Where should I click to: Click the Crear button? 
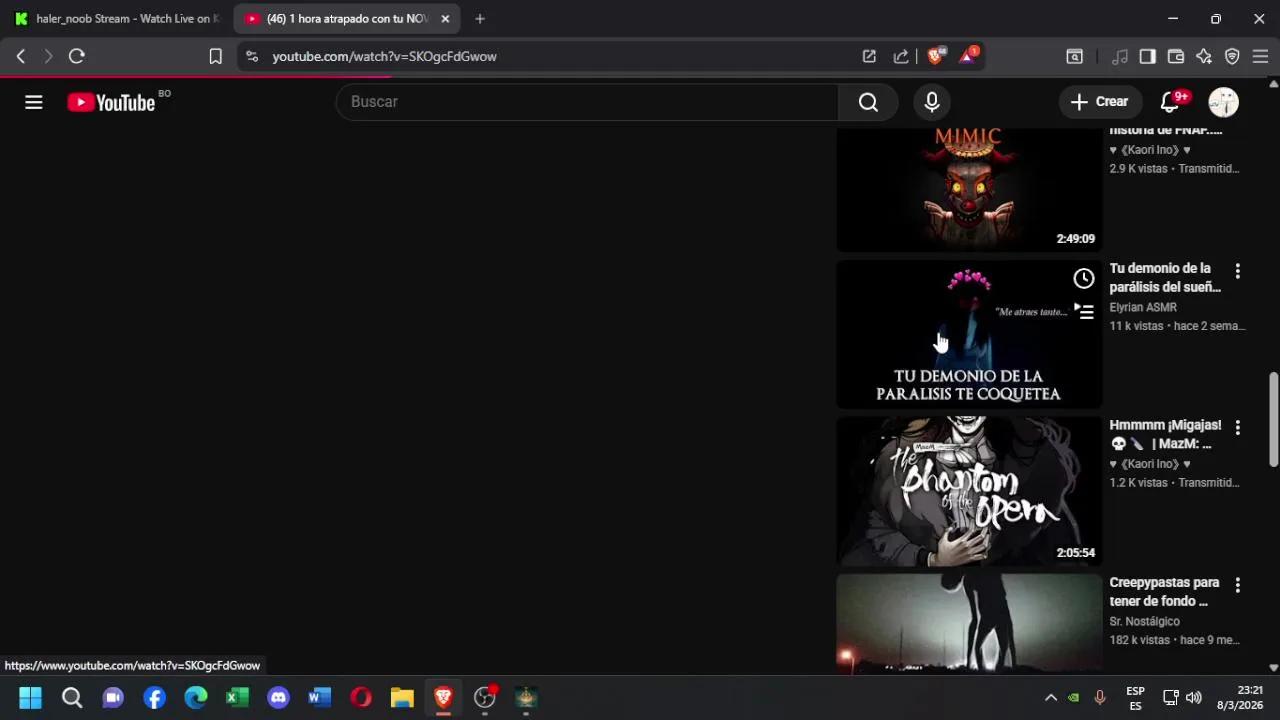pyautogui.click(x=1099, y=101)
